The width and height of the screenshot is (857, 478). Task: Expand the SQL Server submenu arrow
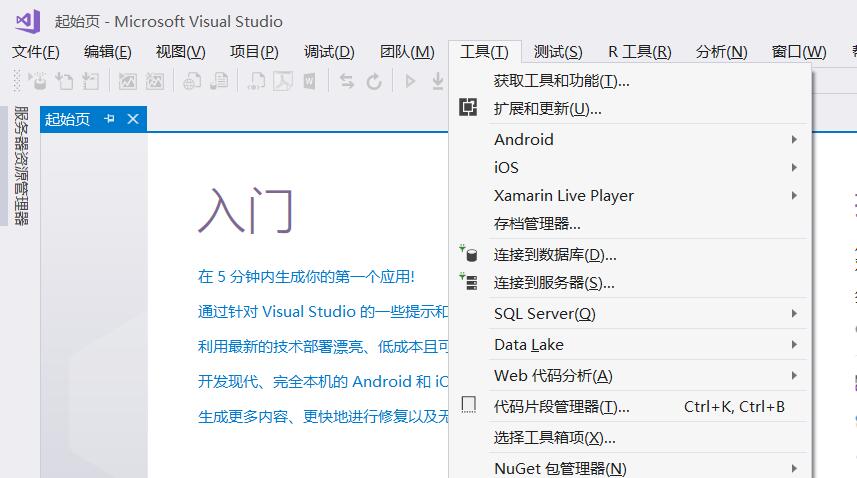tap(794, 314)
